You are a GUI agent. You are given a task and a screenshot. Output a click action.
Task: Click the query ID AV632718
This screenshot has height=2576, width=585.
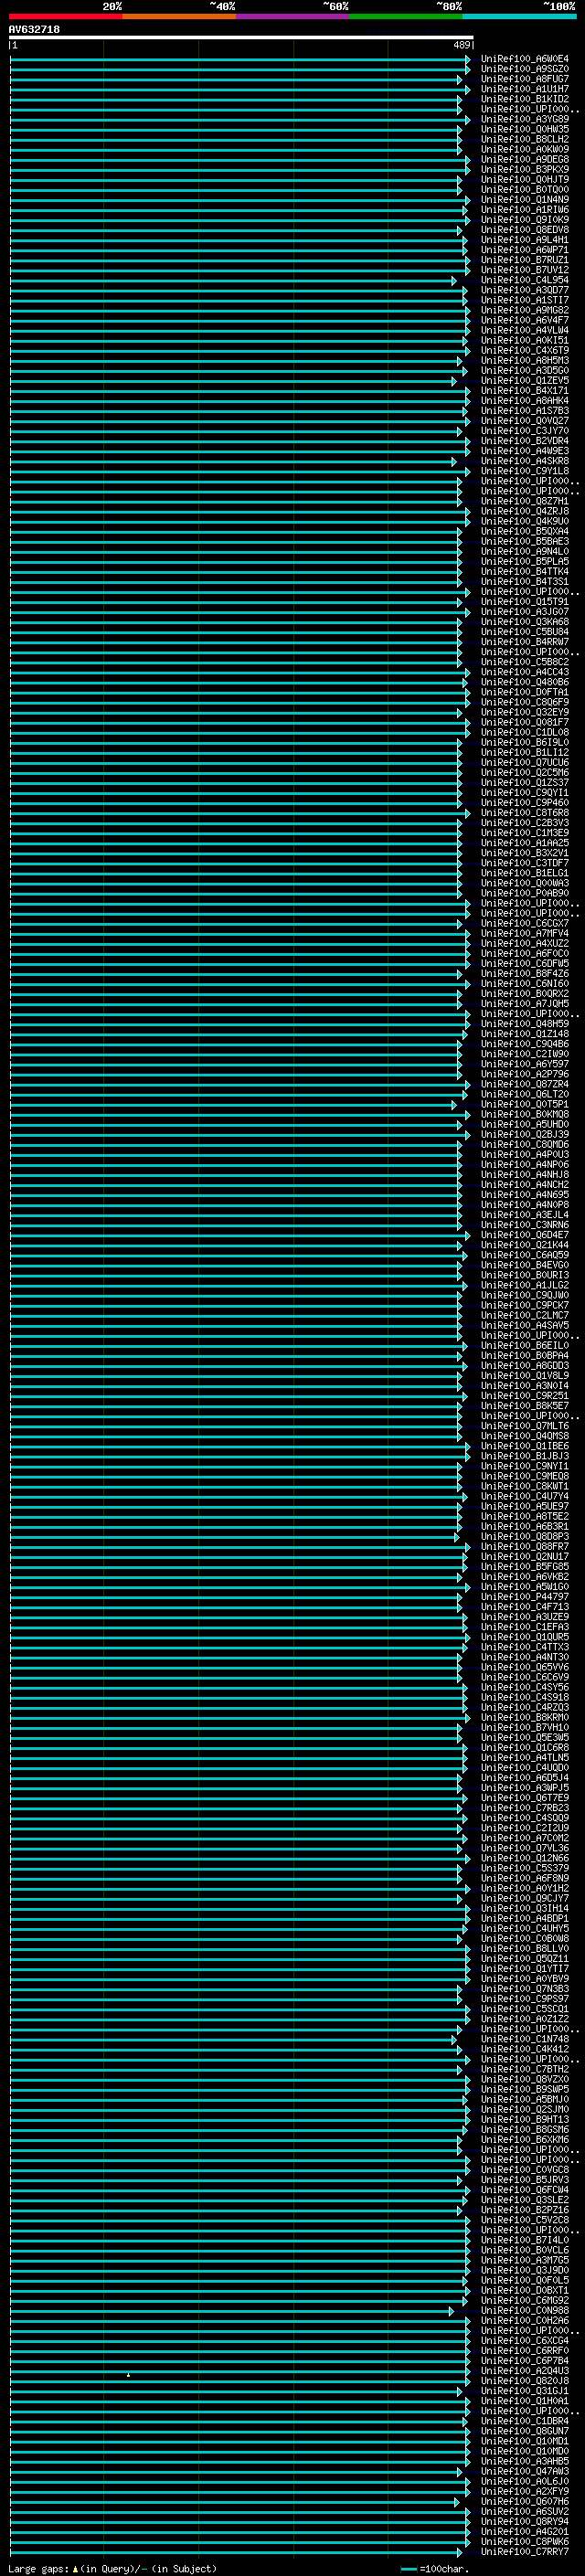point(34,30)
